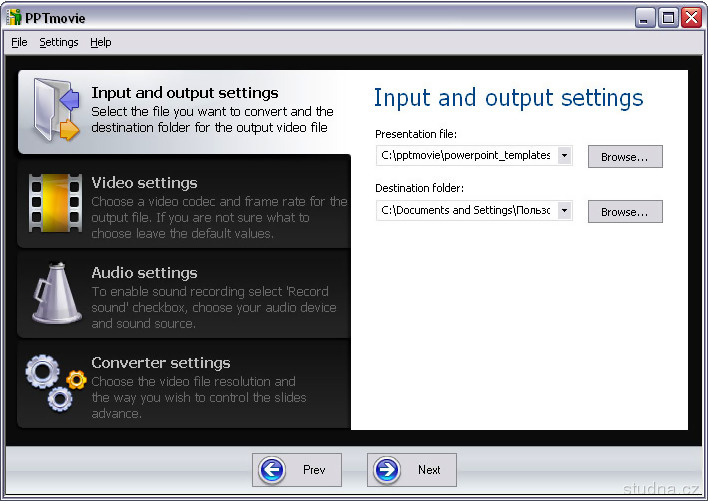Click the folder icon for Input and output settings
The image size is (708, 501).
54,112
